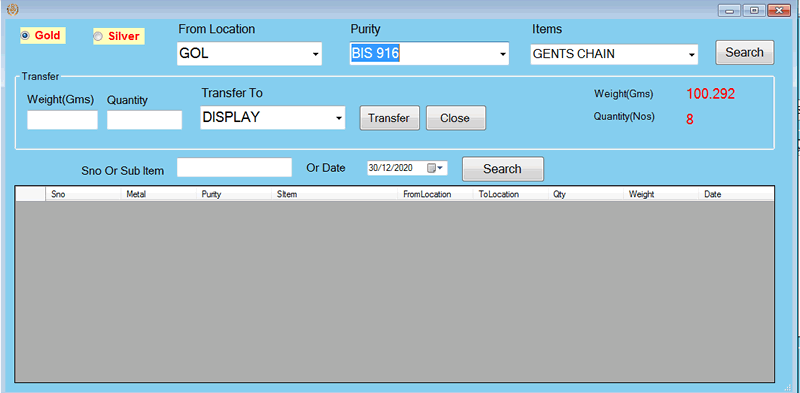Click the Weight column header in grid
This screenshot has height=393, width=800.
tap(661, 194)
